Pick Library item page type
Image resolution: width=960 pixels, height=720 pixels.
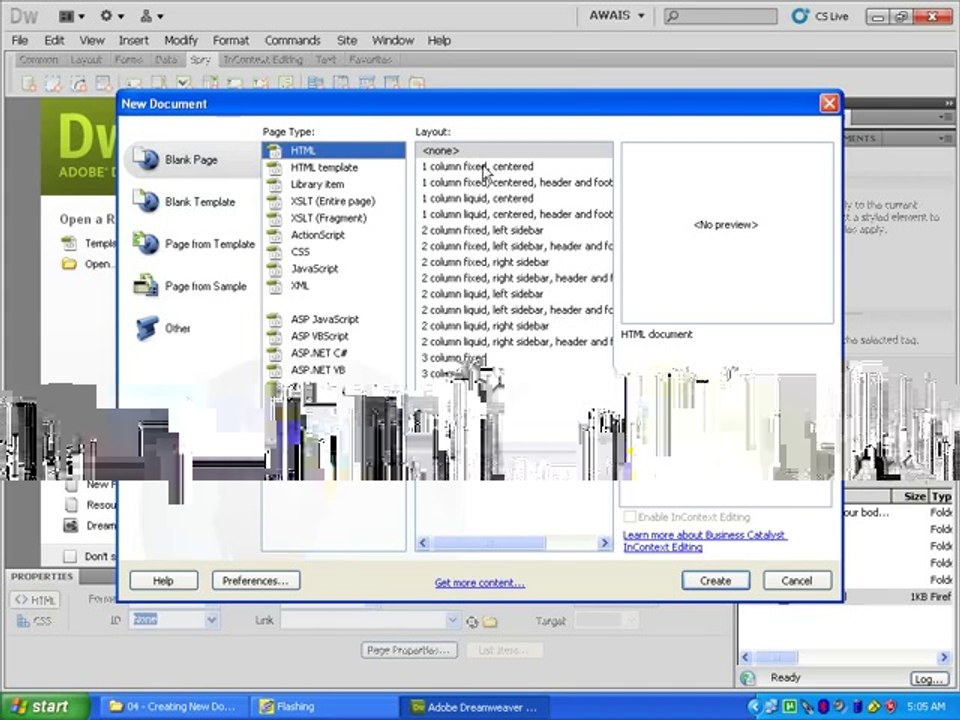click(x=317, y=184)
